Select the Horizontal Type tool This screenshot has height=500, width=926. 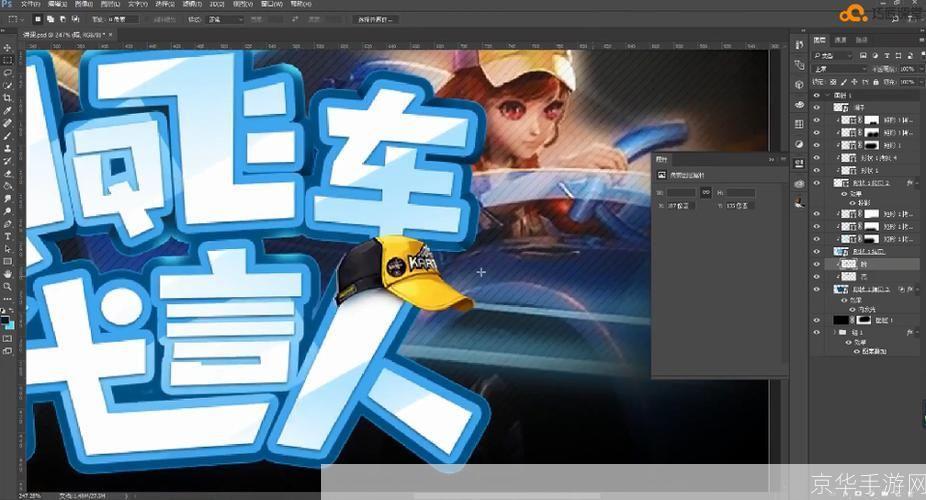pyautogui.click(x=8, y=236)
